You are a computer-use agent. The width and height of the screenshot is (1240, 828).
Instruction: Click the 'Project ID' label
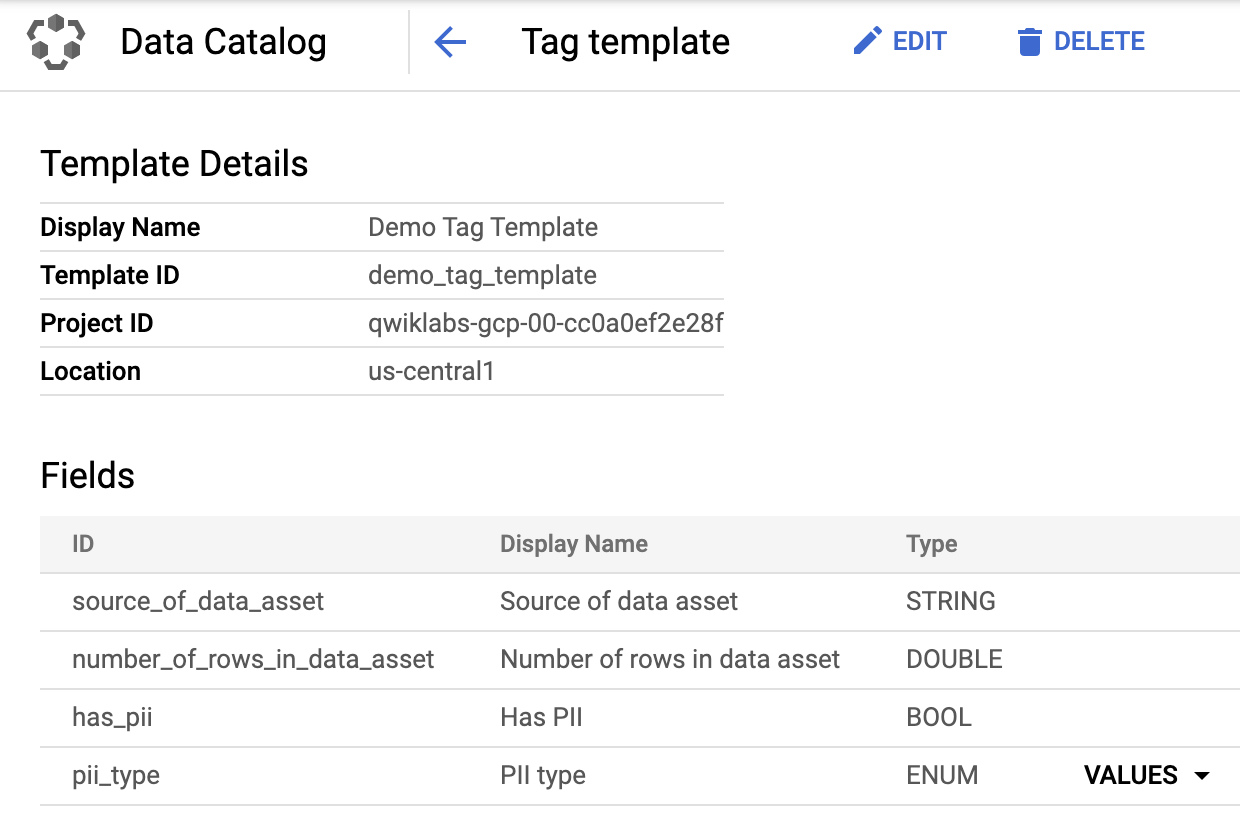[97, 323]
